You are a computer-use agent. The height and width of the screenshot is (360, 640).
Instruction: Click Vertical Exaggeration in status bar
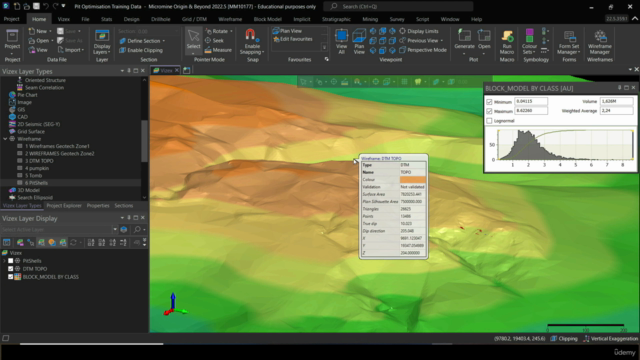point(611,339)
